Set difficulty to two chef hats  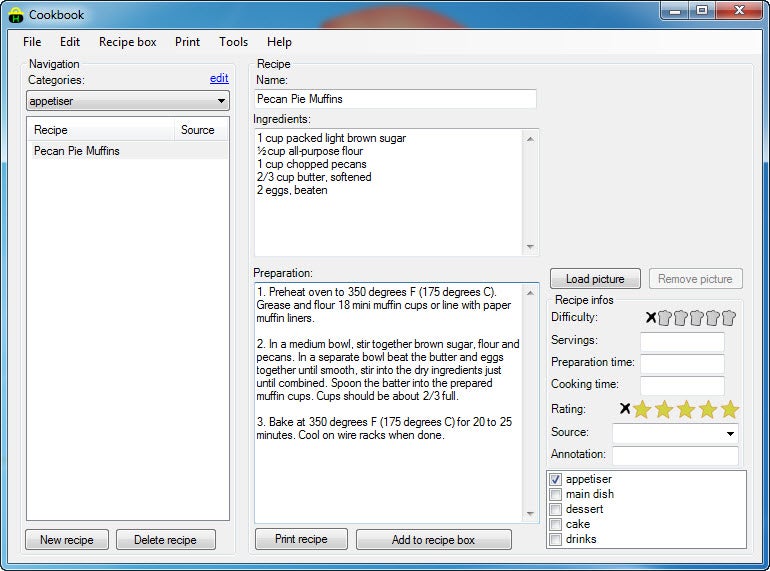(680, 318)
